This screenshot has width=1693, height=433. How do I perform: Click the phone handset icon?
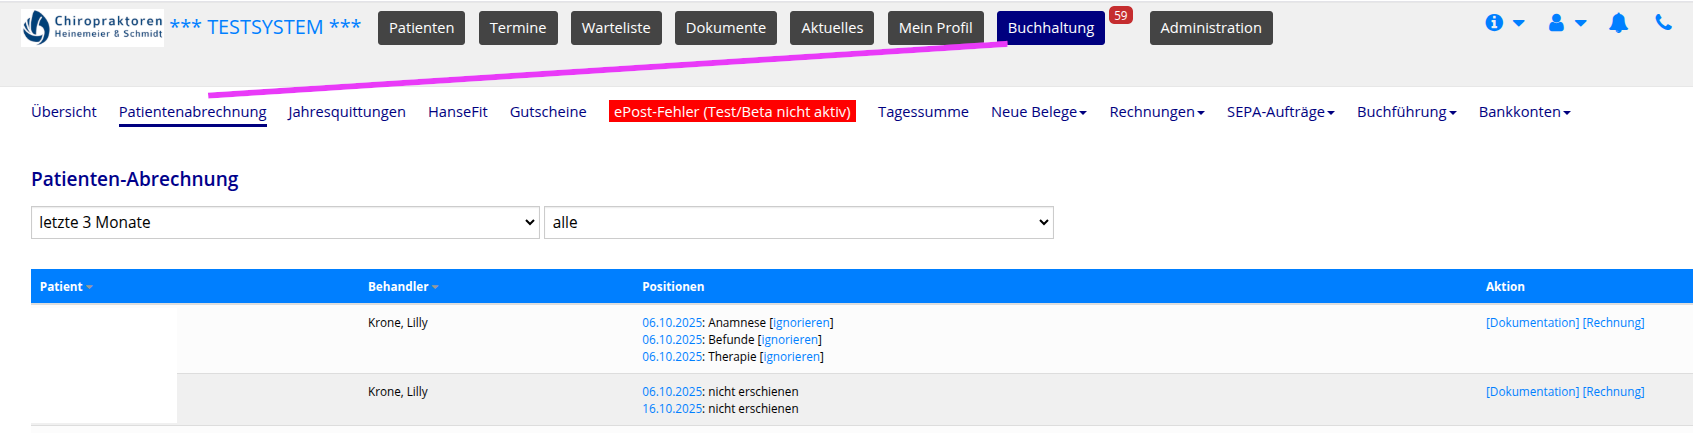[x=1663, y=22]
